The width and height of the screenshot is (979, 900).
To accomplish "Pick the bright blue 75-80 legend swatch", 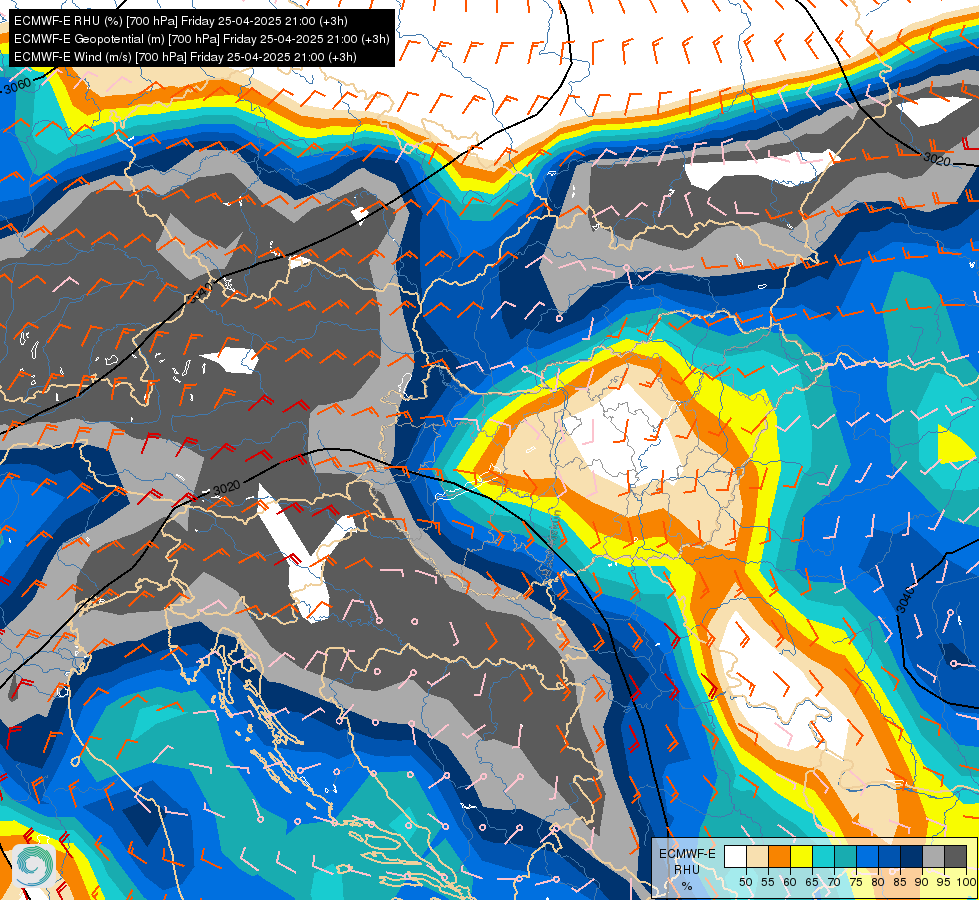I will (x=867, y=856).
